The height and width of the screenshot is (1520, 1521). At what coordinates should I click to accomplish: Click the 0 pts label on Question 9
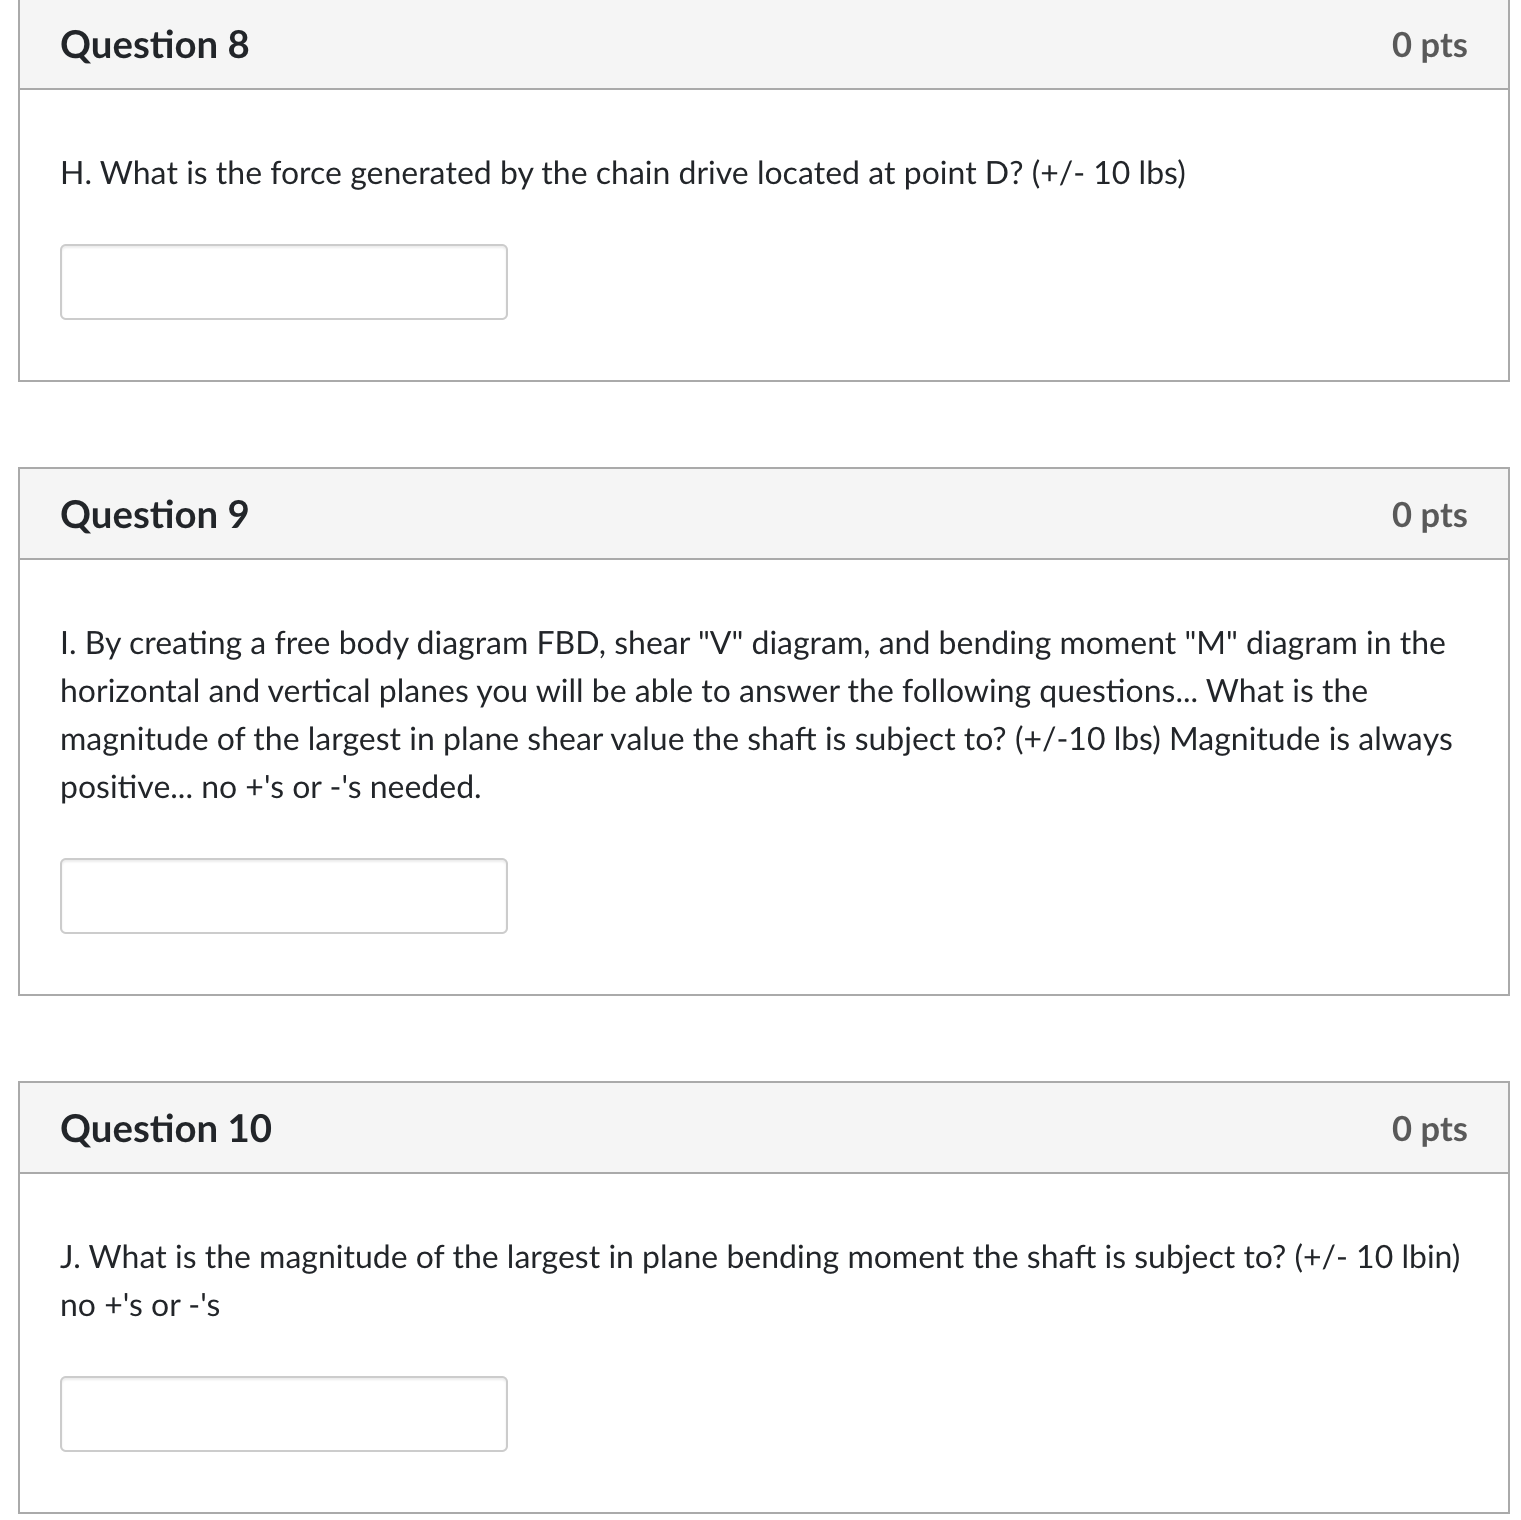point(1431,514)
